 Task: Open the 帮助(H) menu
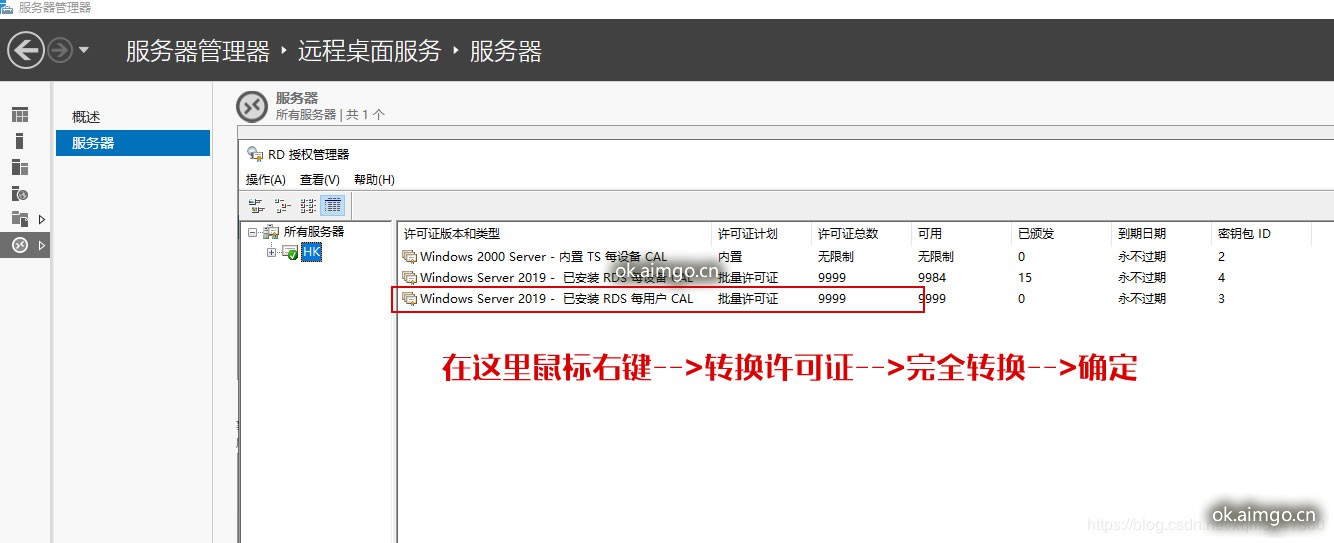pyautogui.click(x=374, y=180)
